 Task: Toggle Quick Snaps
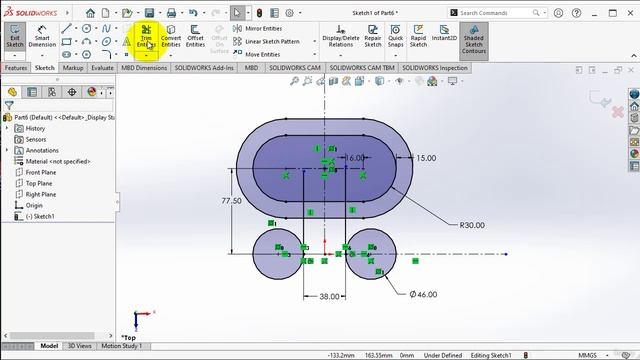(x=395, y=36)
